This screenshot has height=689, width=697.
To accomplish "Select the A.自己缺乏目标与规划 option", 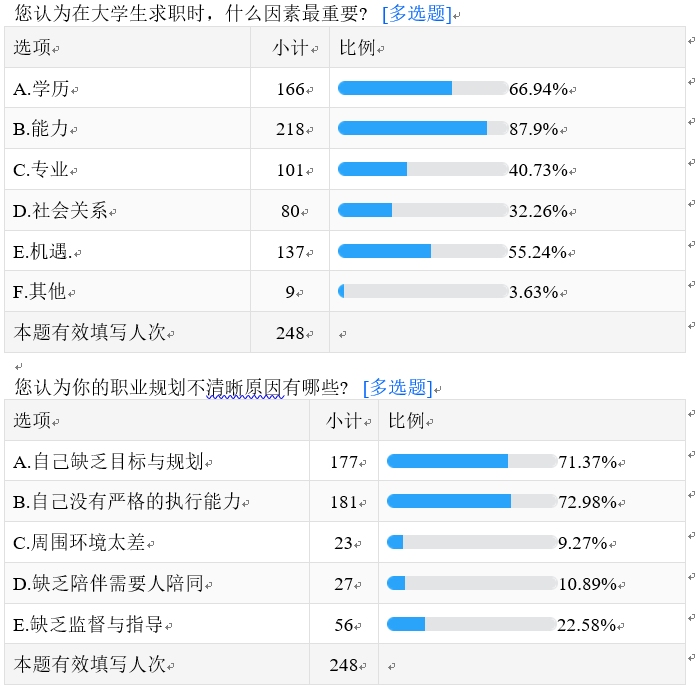I will click(109, 461).
